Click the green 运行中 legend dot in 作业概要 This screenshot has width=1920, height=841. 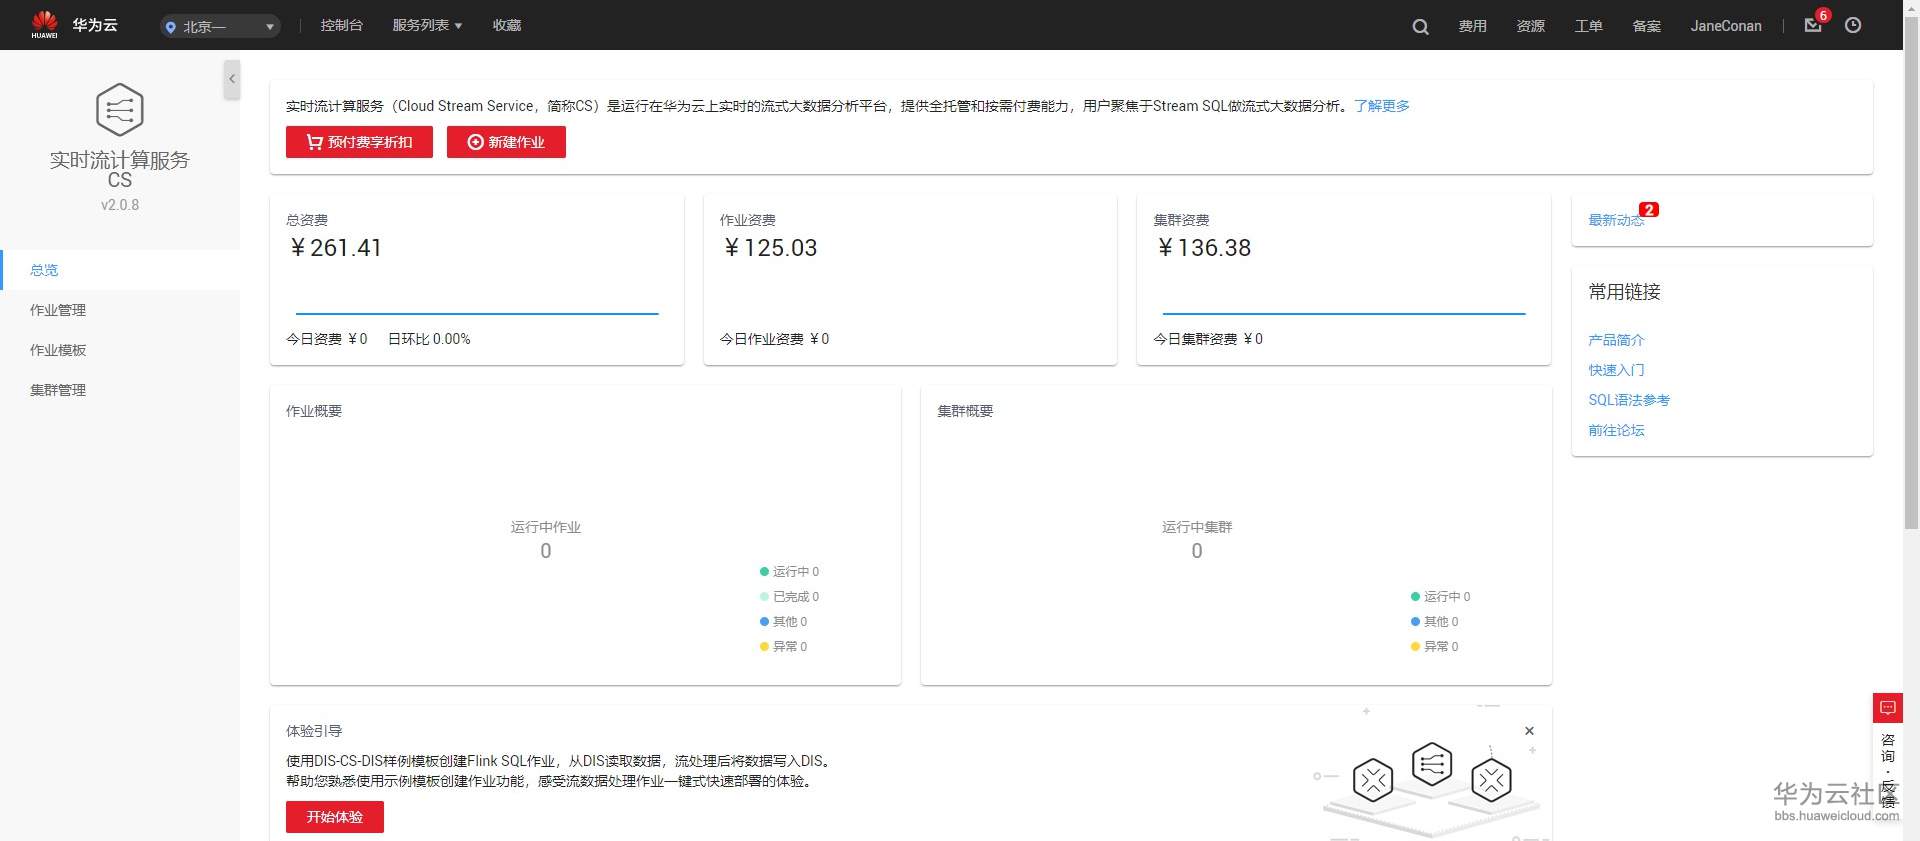[x=765, y=572]
